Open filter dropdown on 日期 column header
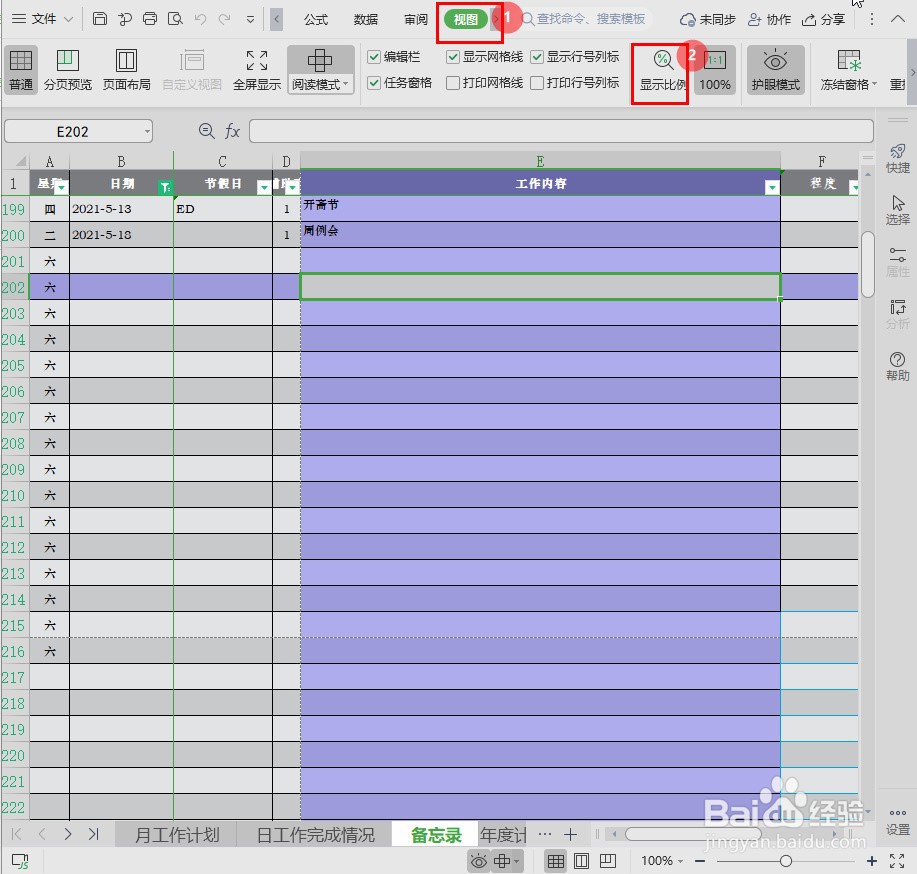The height and width of the screenshot is (874, 917). [166, 187]
